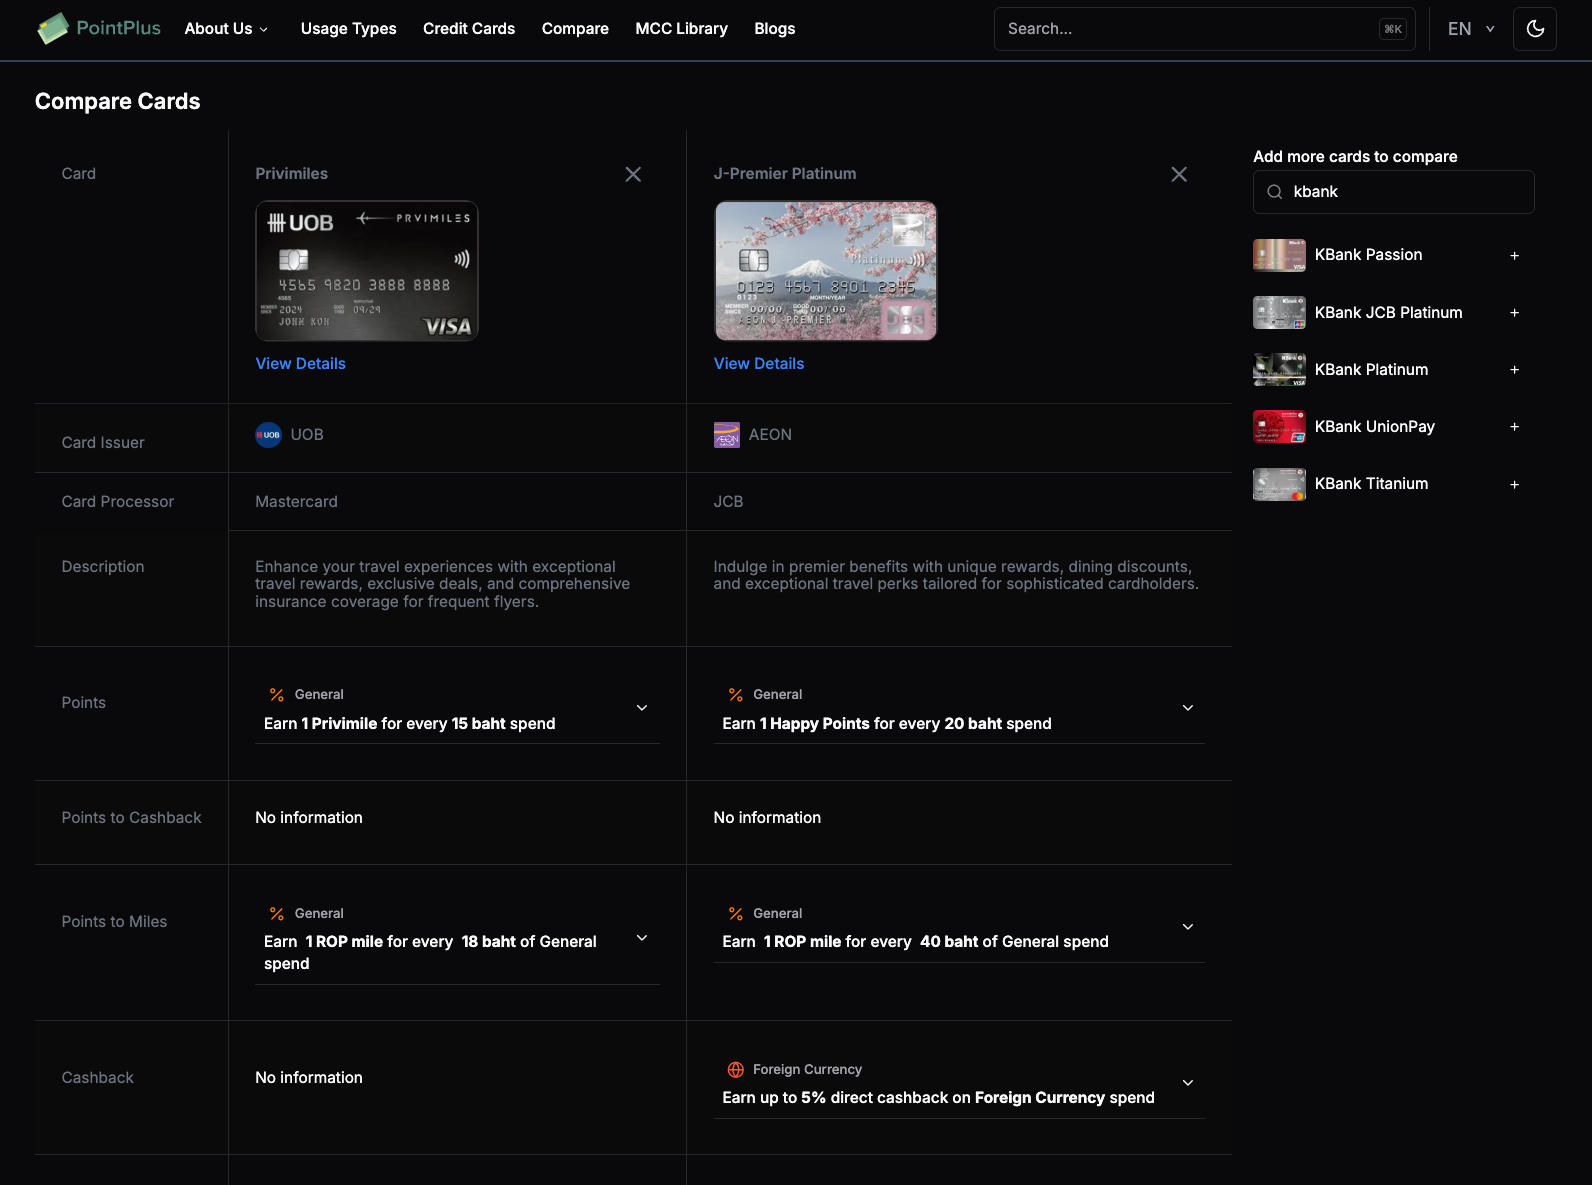Select KBank Platinum card name
Screen dimensions: 1592x1185
[x=1371, y=370]
